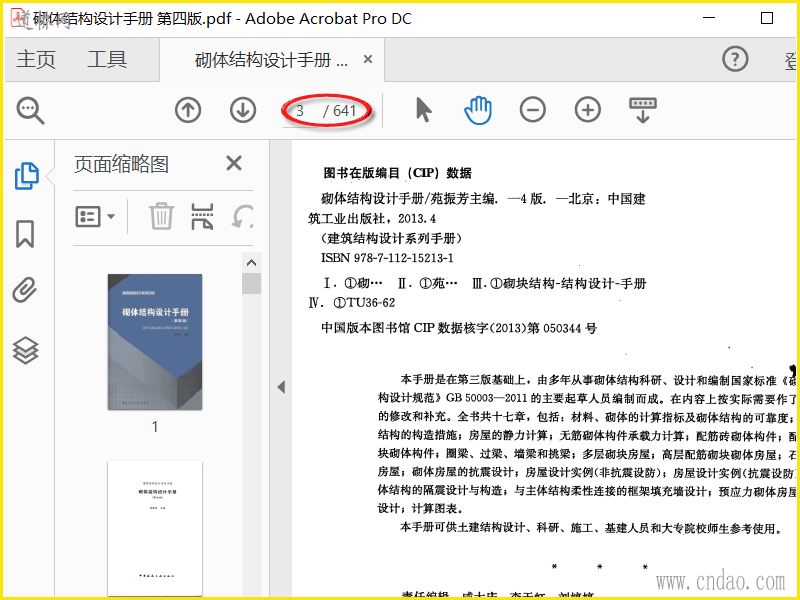Click the page number input field
800x600 pixels.
point(301,111)
